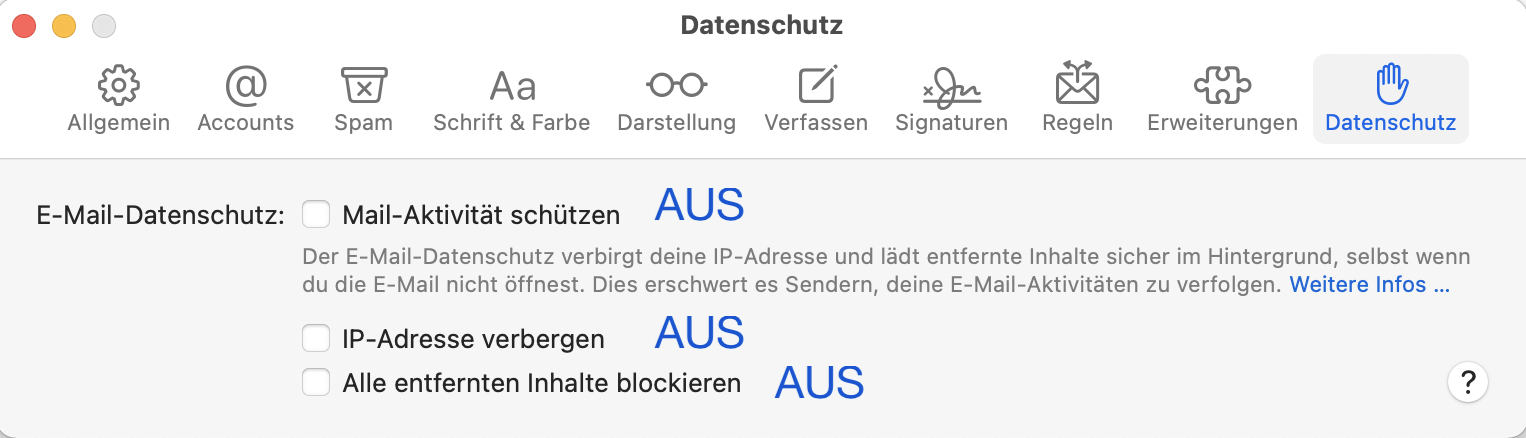Enable Mail-Aktivität schützen checkbox

click(x=317, y=214)
